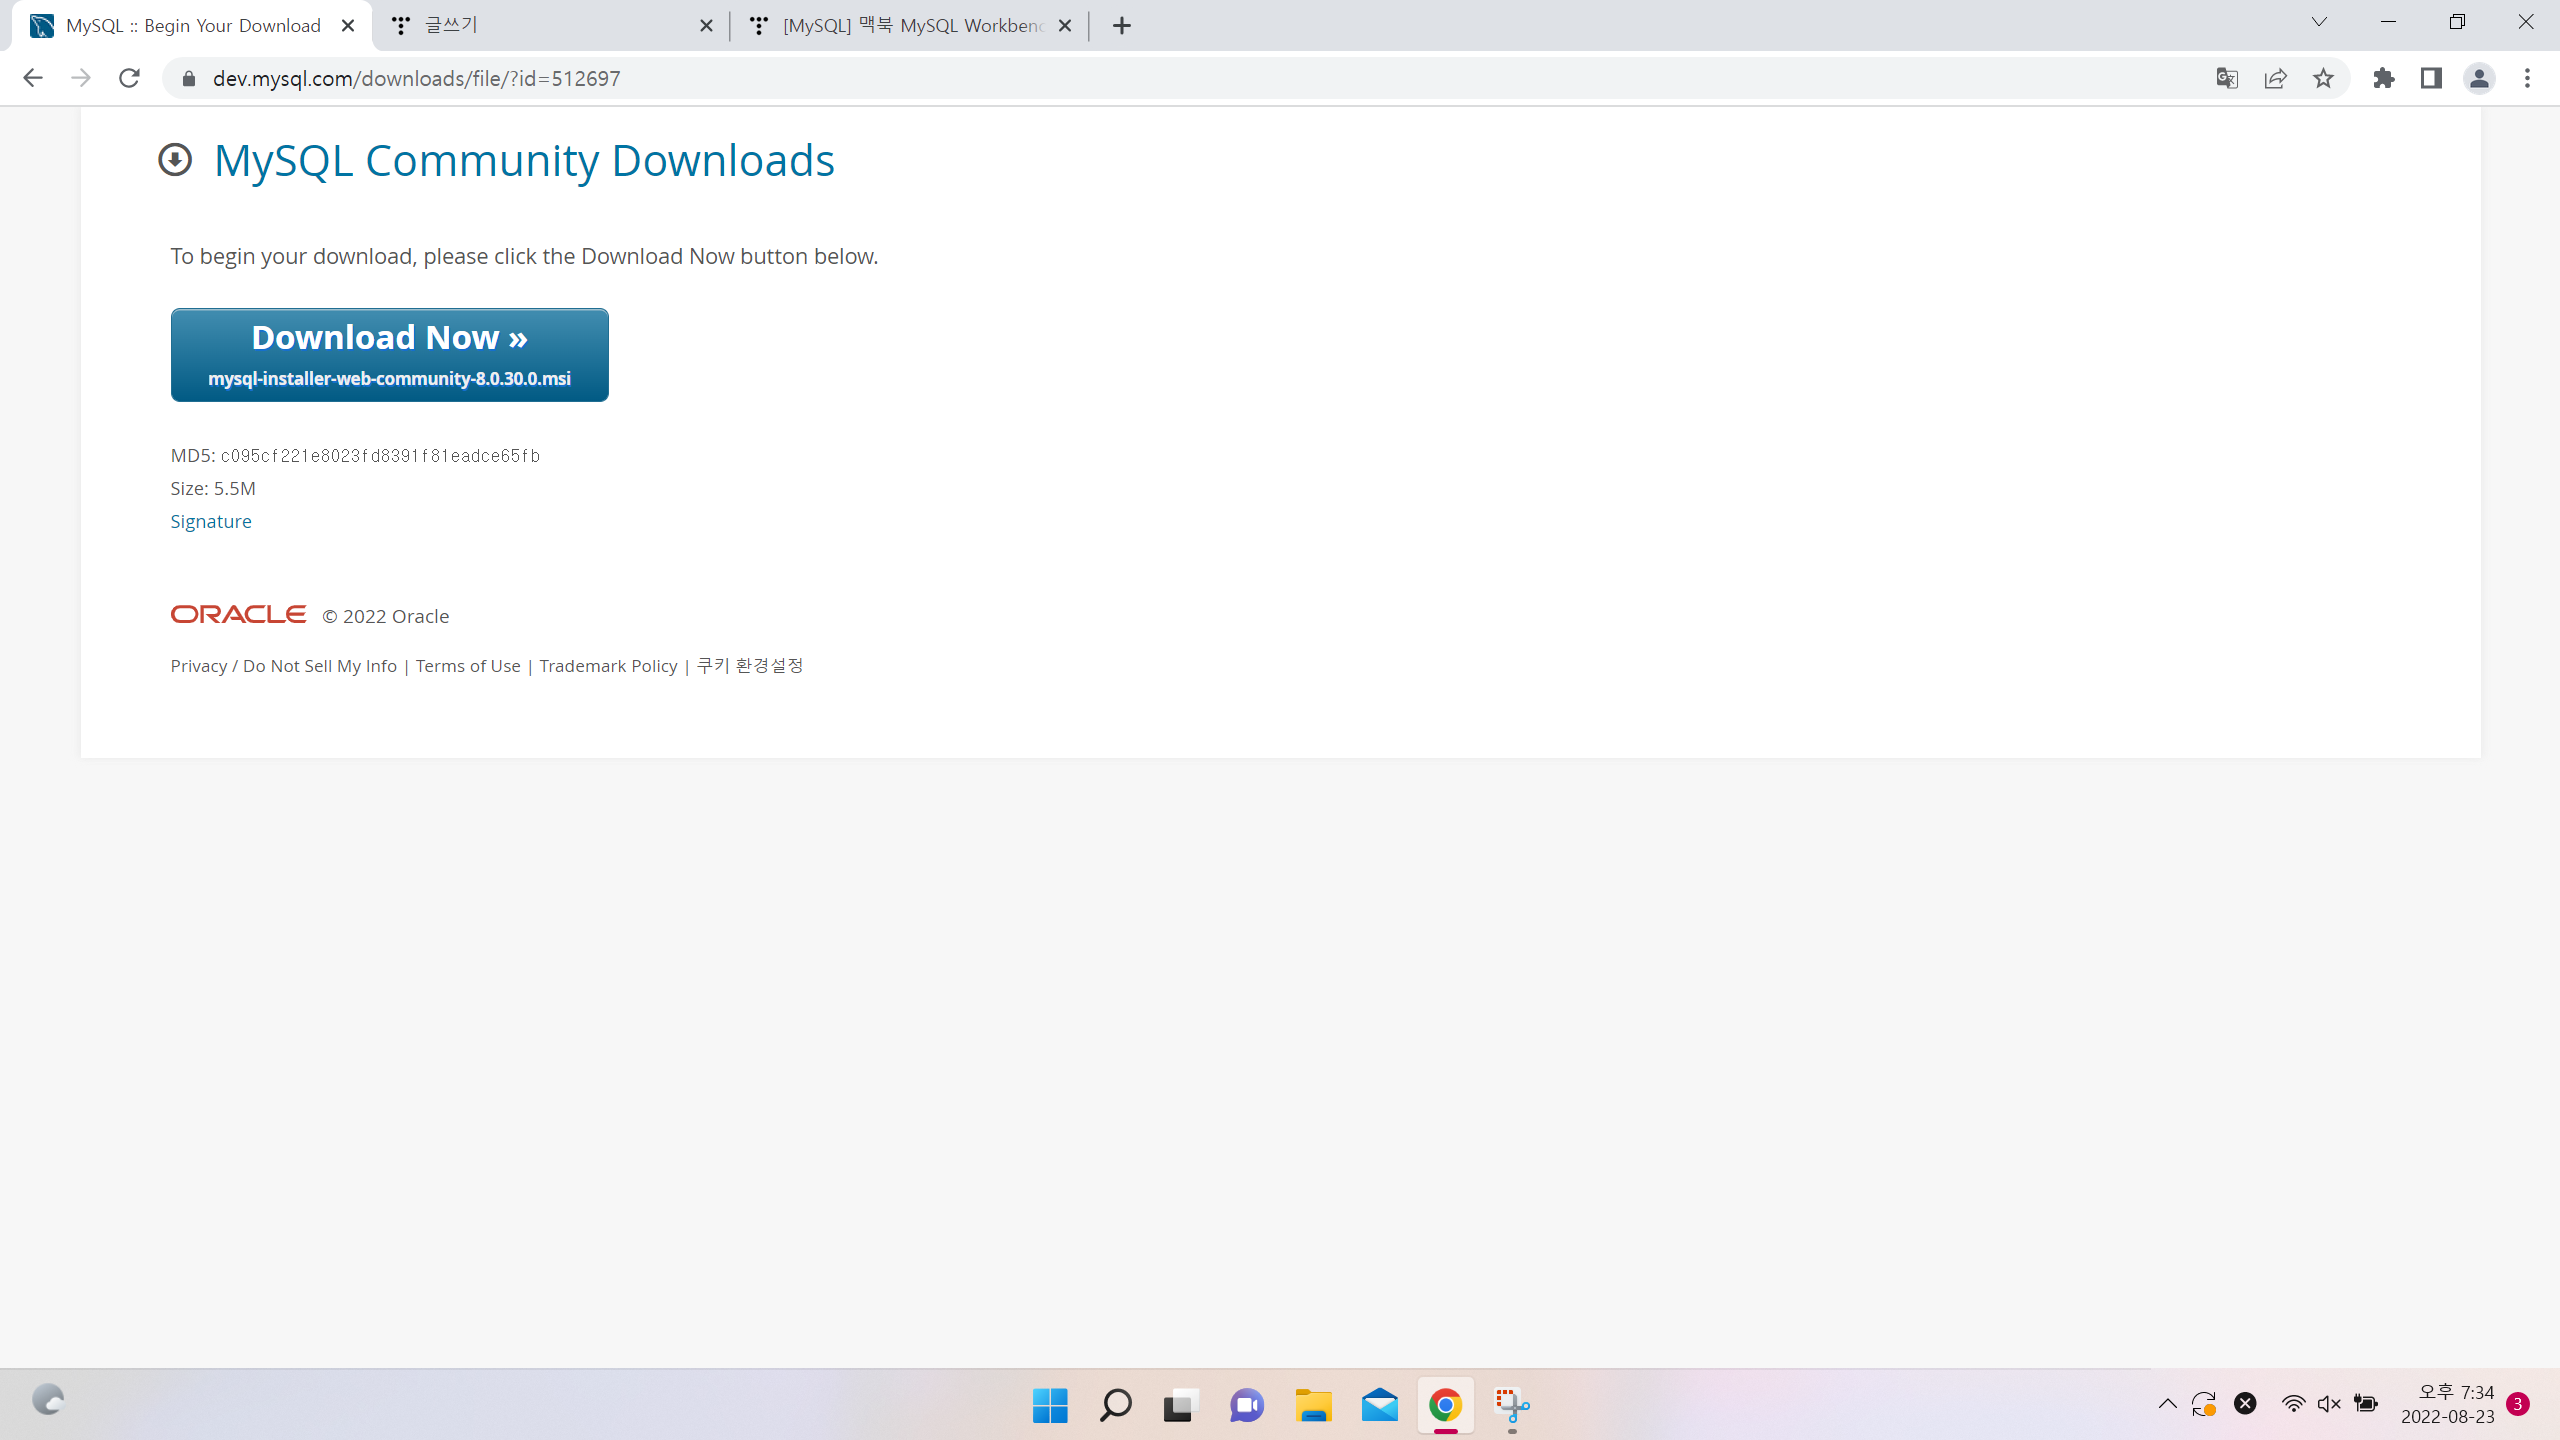Select the MD5 checksum text
The image size is (2560, 1440).
(x=380, y=456)
